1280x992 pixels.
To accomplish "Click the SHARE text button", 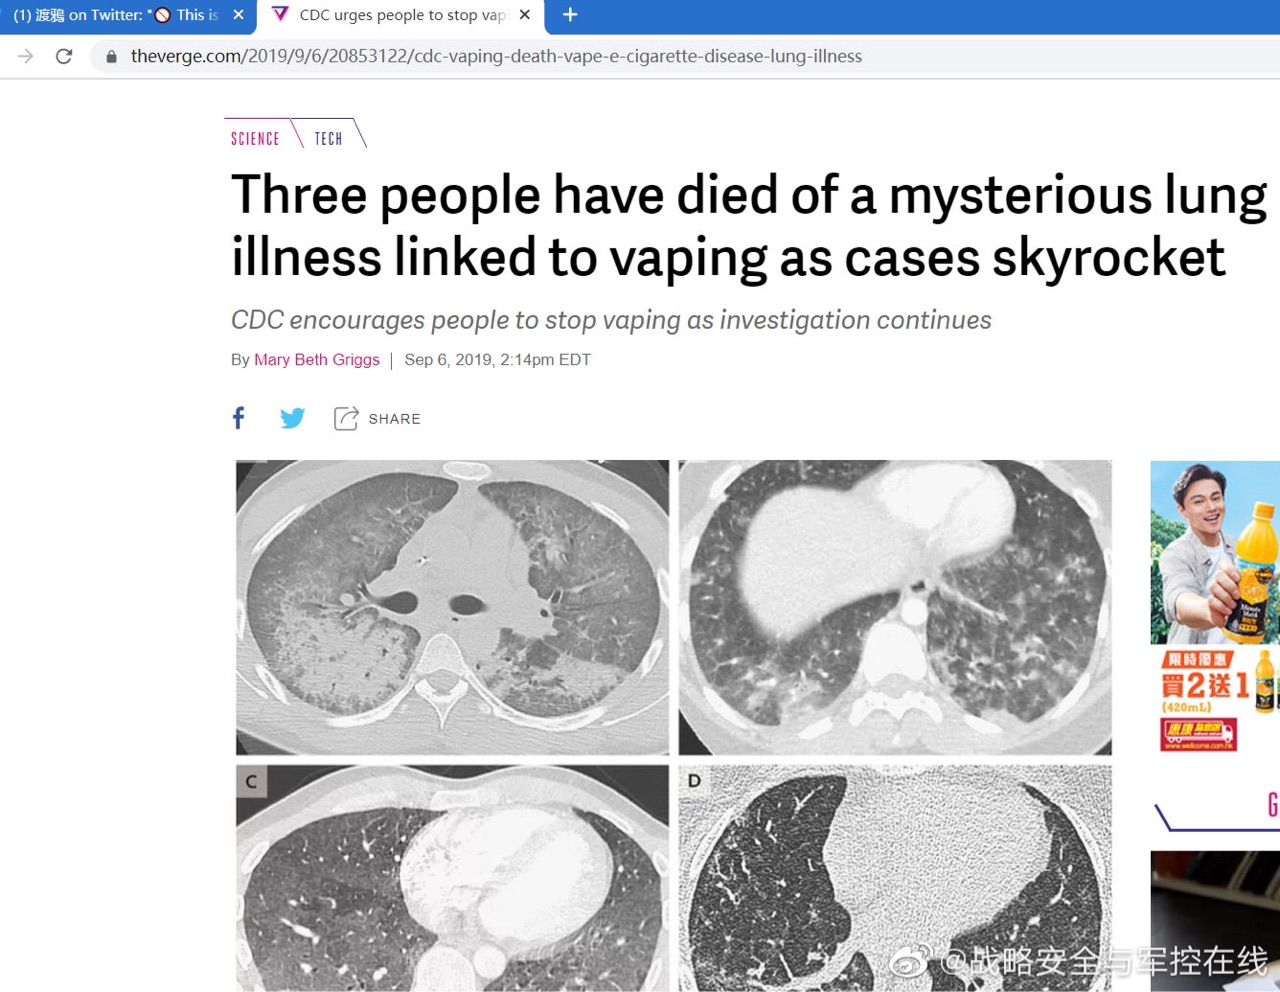I will 394,419.
